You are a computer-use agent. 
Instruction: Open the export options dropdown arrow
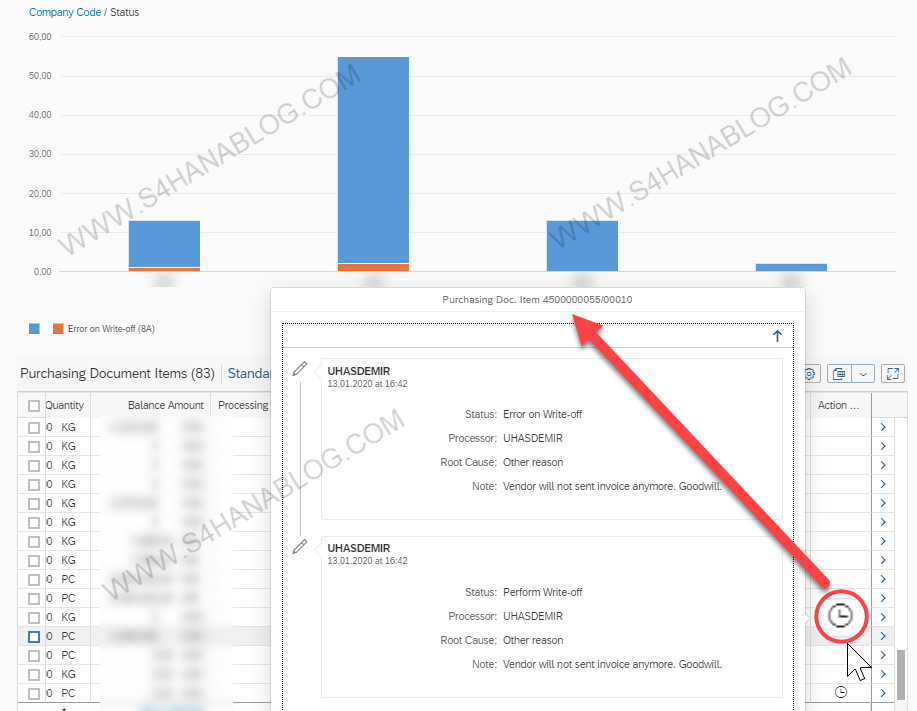[863, 374]
